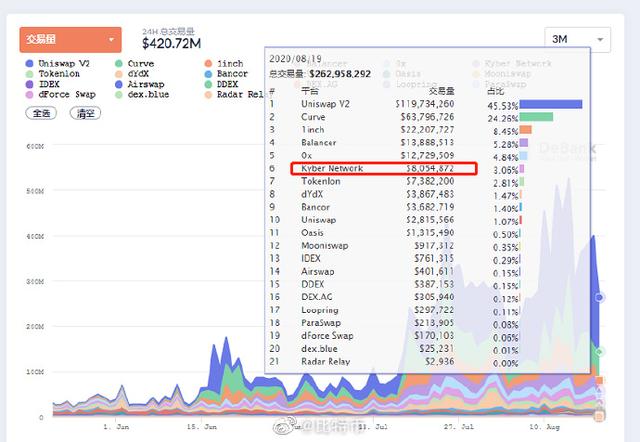The image size is (640, 442).
Task: Click tooltip date 2020/08/19
Action: pos(295,59)
